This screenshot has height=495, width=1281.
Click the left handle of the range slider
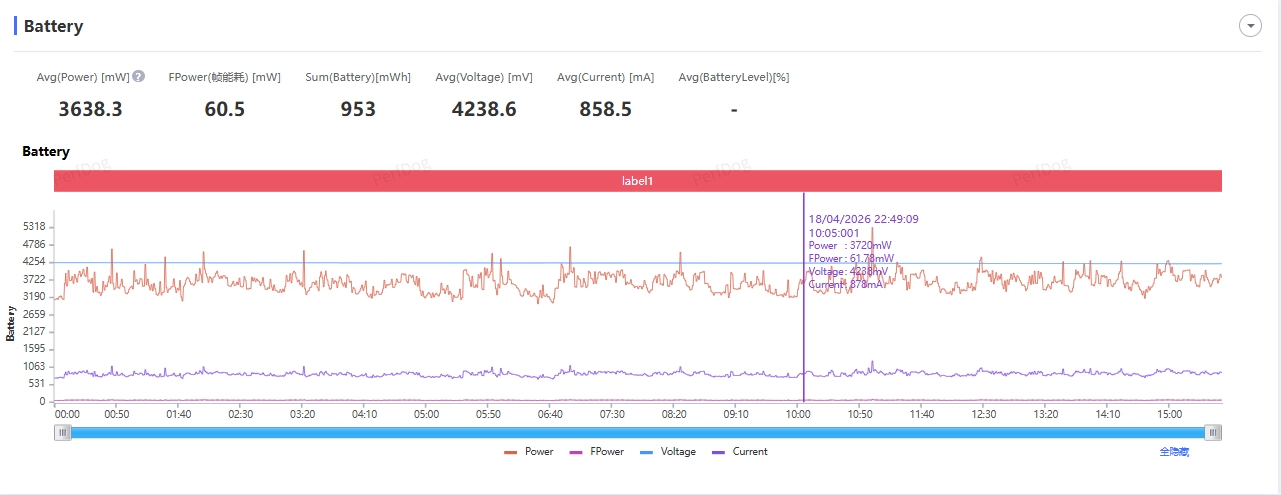pos(63,433)
